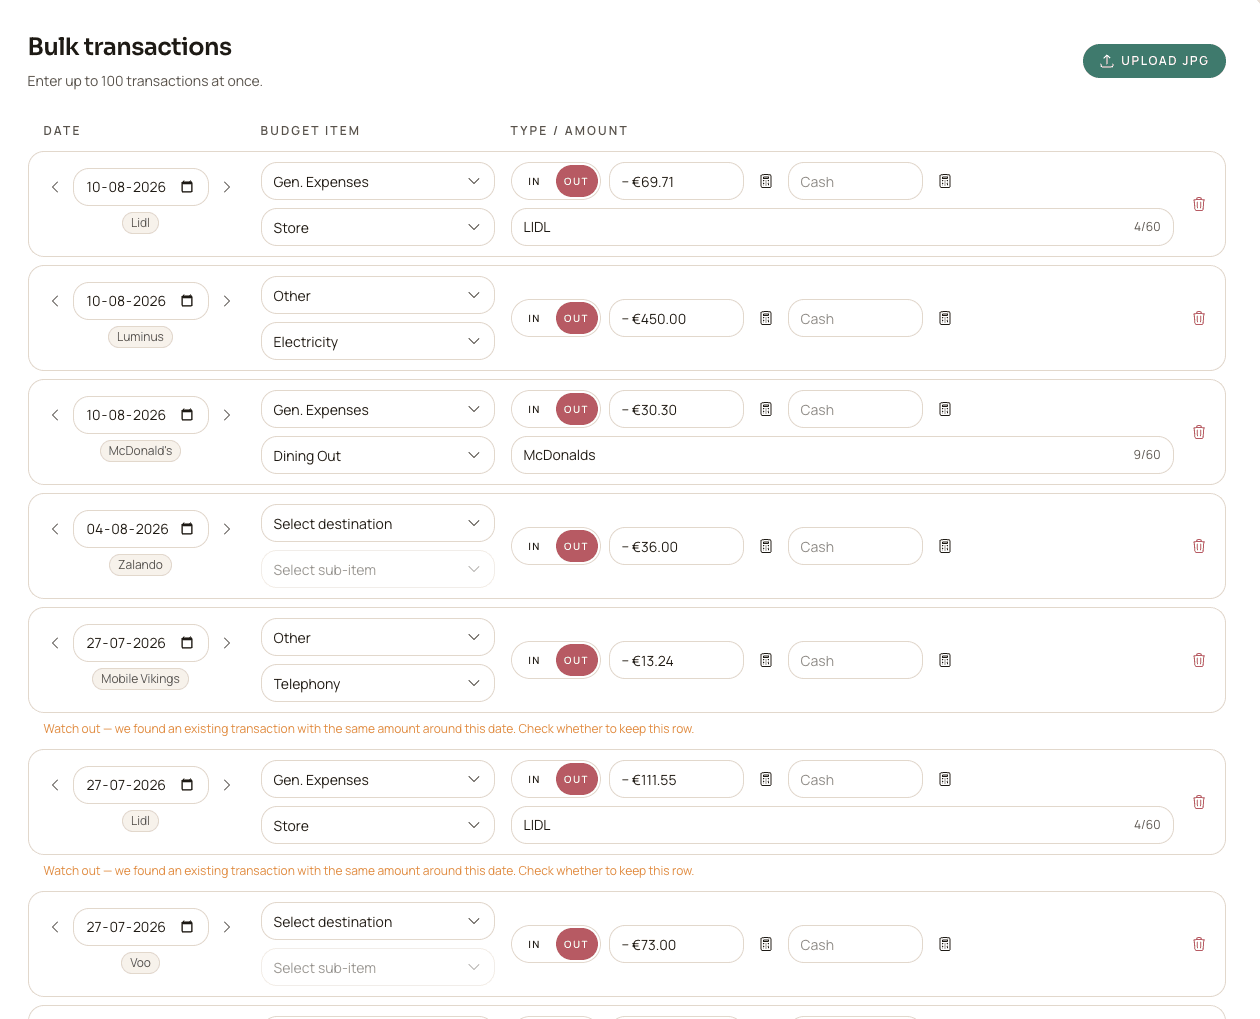This screenshot has height=1019, width=1260.
Task: Open calculator next to €450.00 amount
Action: click(x=766, y=318)
